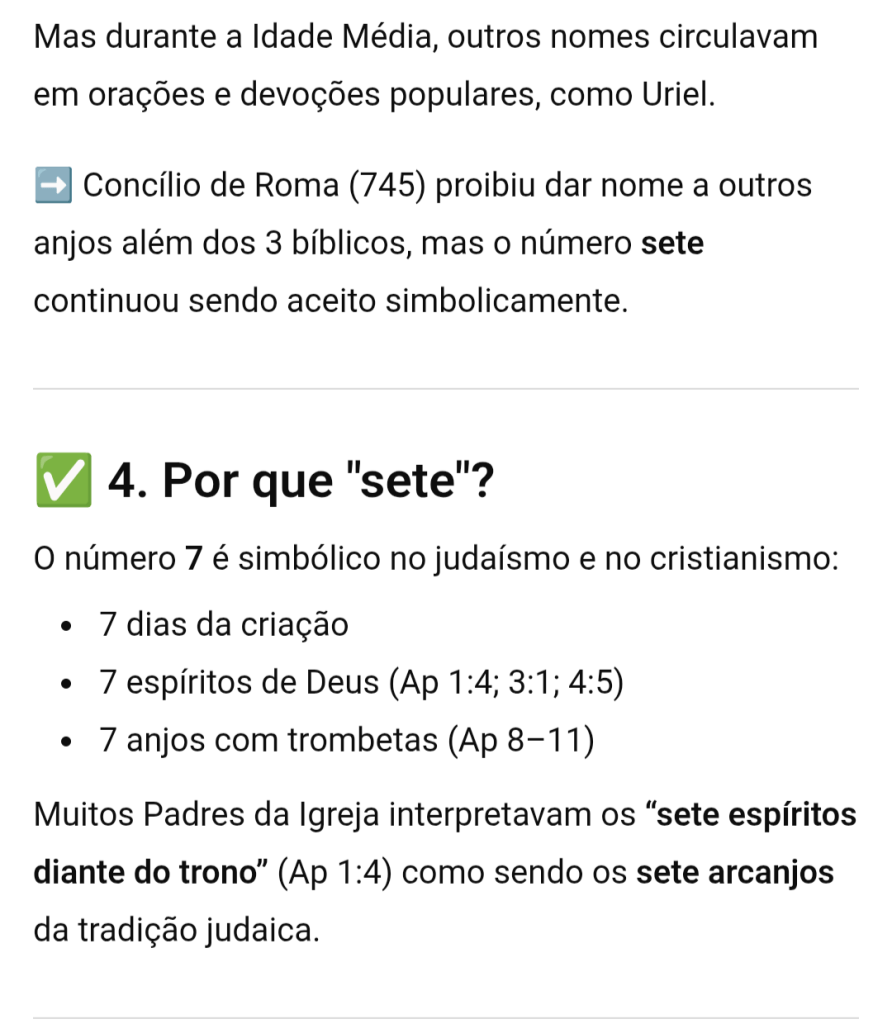The height and width of the screenshot is (1024, 892).
Task: Click the bold number '7' in 'O número 7'
Action: 195,559
